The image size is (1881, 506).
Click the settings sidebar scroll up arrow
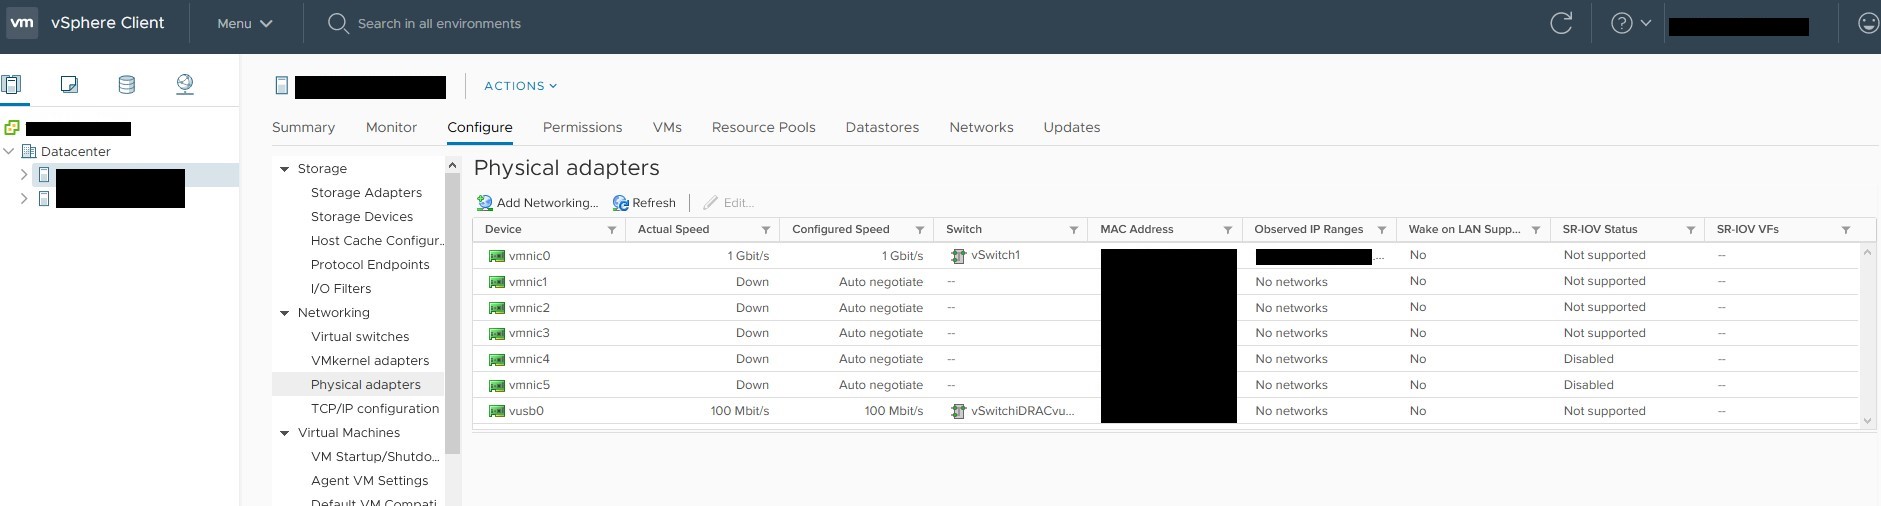(452, 165)
